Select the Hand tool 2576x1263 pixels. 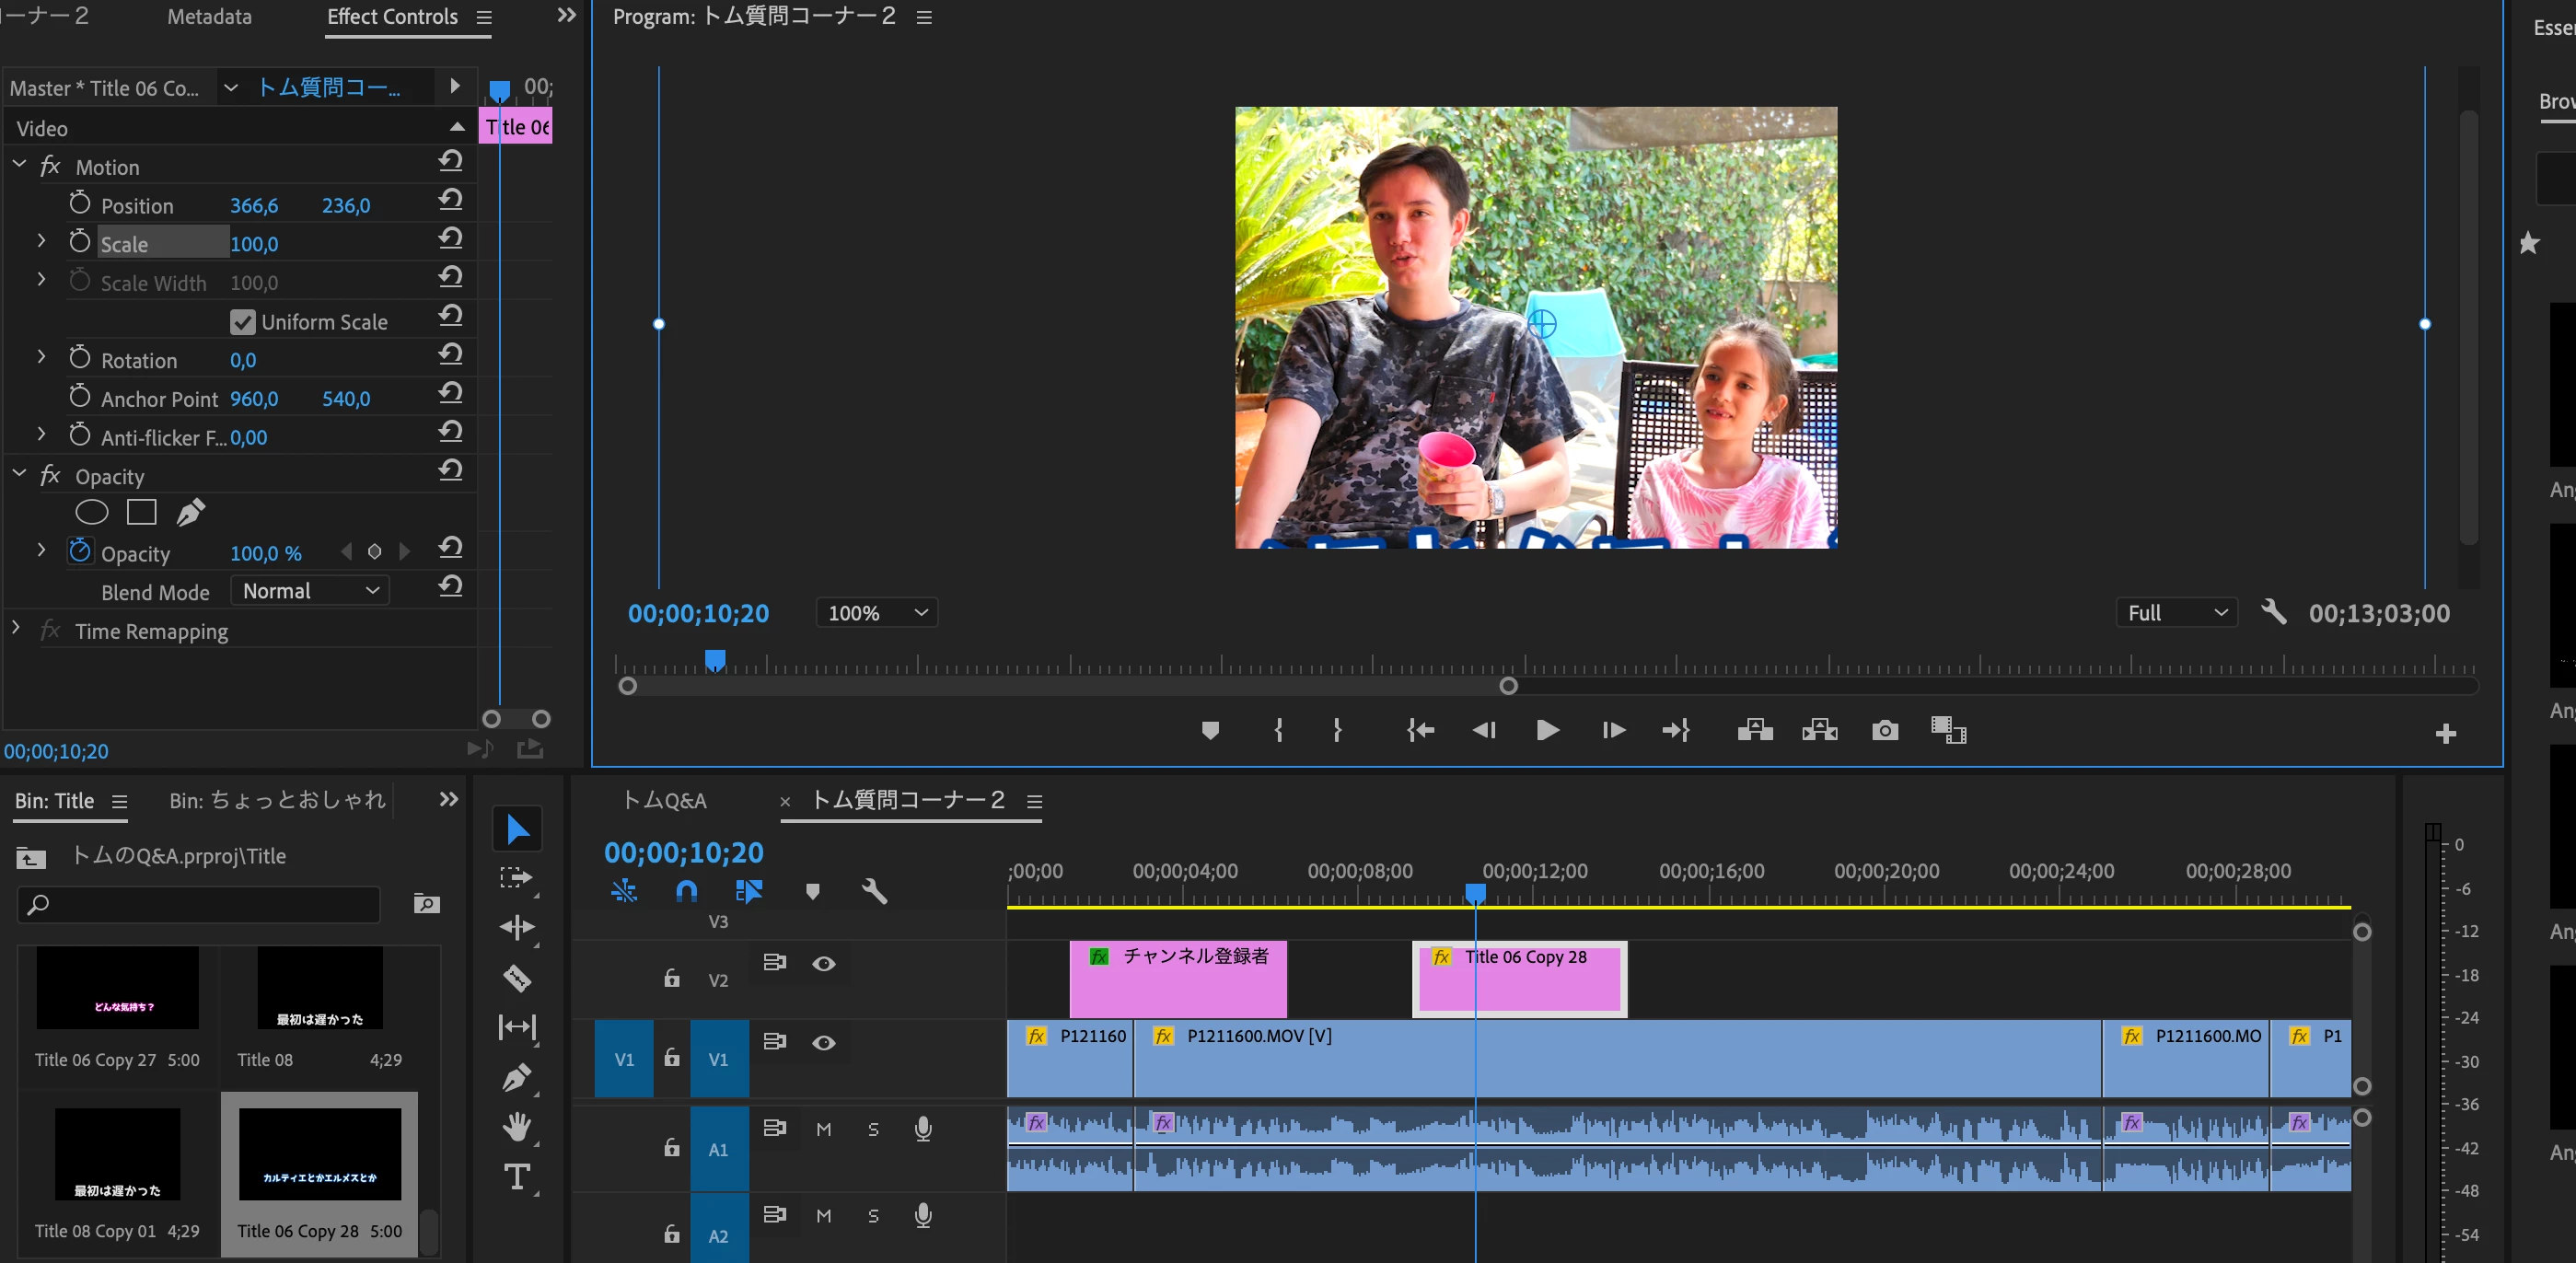[x=517, y=1127]
